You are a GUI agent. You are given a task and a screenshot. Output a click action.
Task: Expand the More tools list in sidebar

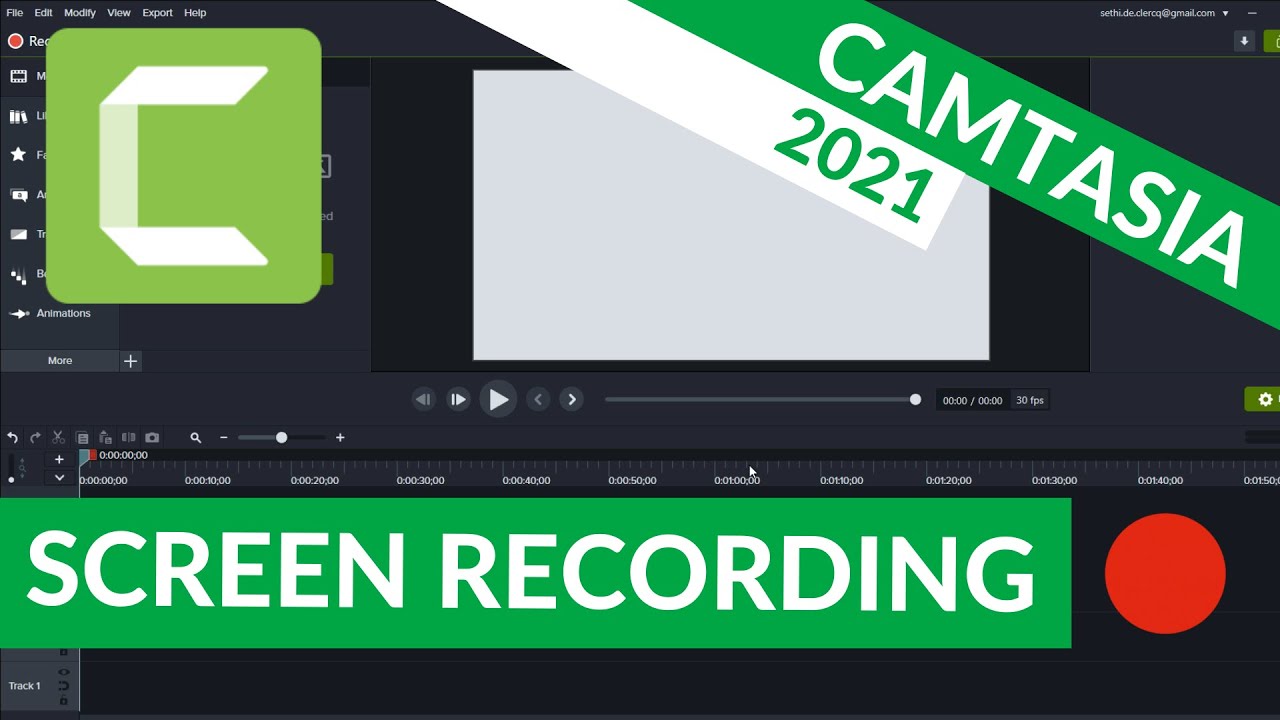pos(60,361)
